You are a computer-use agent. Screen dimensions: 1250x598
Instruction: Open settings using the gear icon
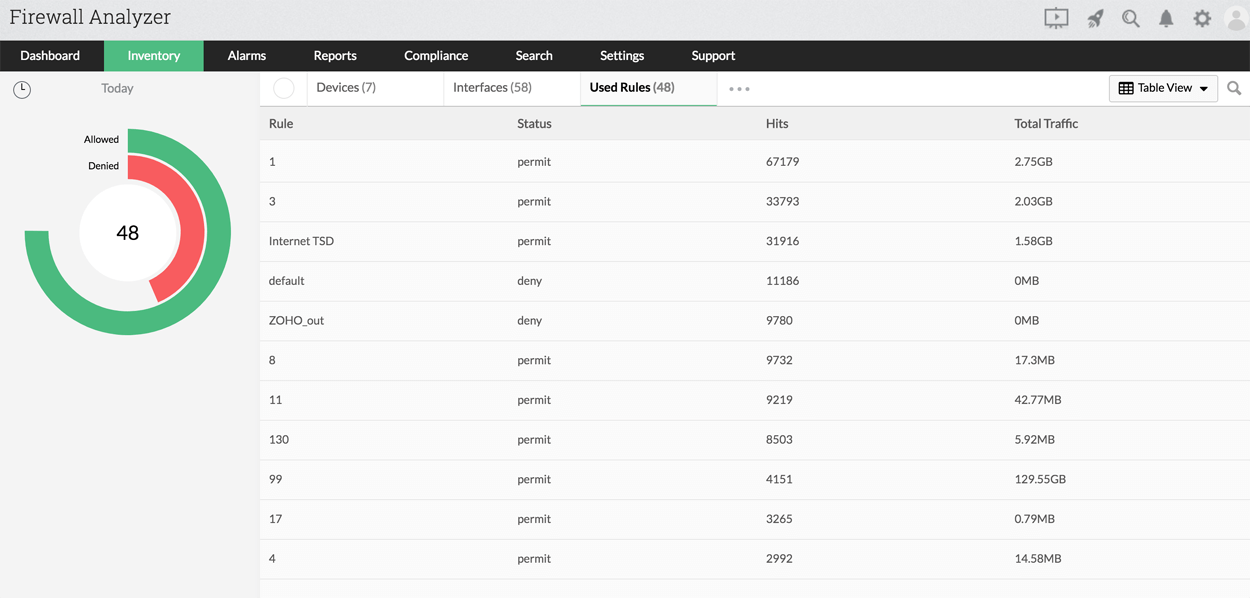tap(1202, 17)
